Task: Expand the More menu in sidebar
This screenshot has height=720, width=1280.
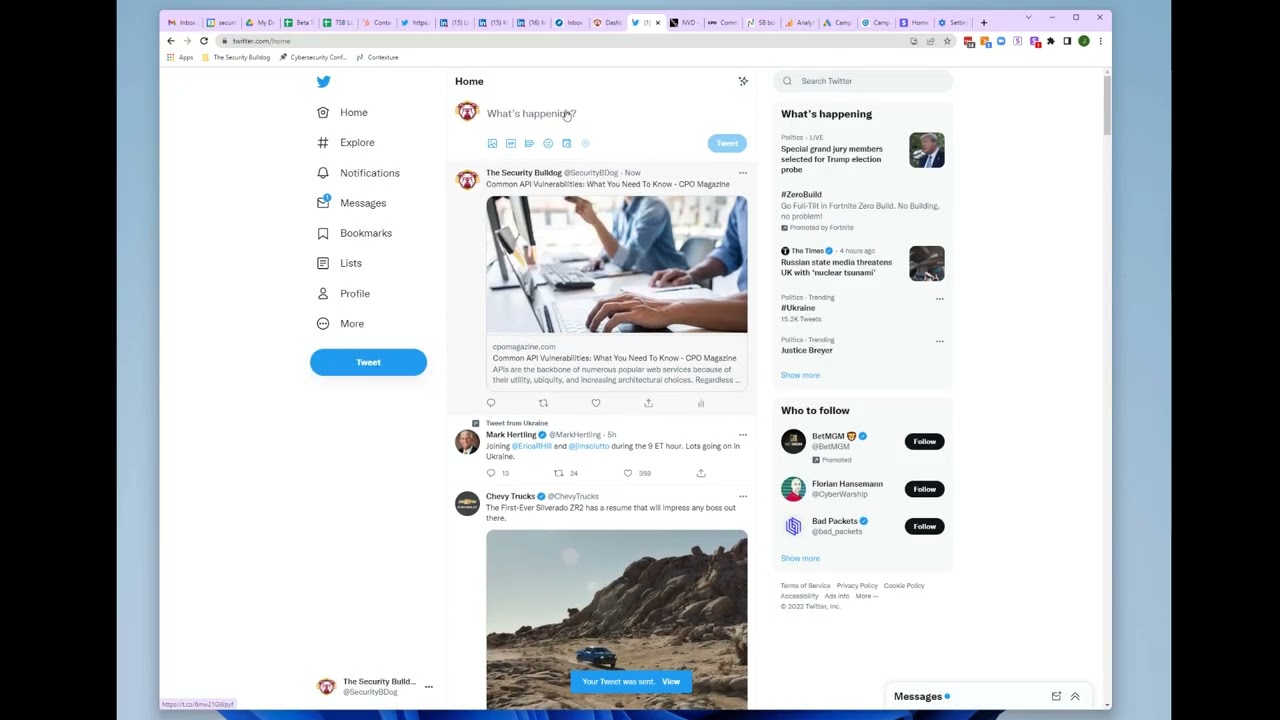Action: tap(340, 324)
